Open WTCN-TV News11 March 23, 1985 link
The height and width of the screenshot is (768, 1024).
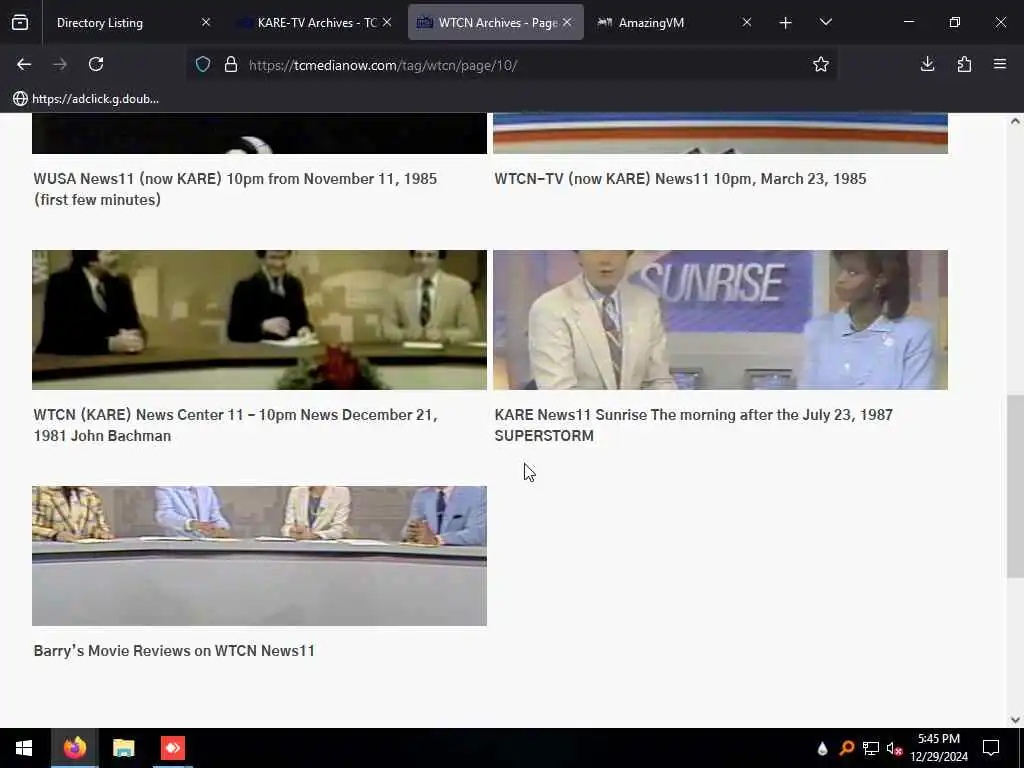pos(680,179)
